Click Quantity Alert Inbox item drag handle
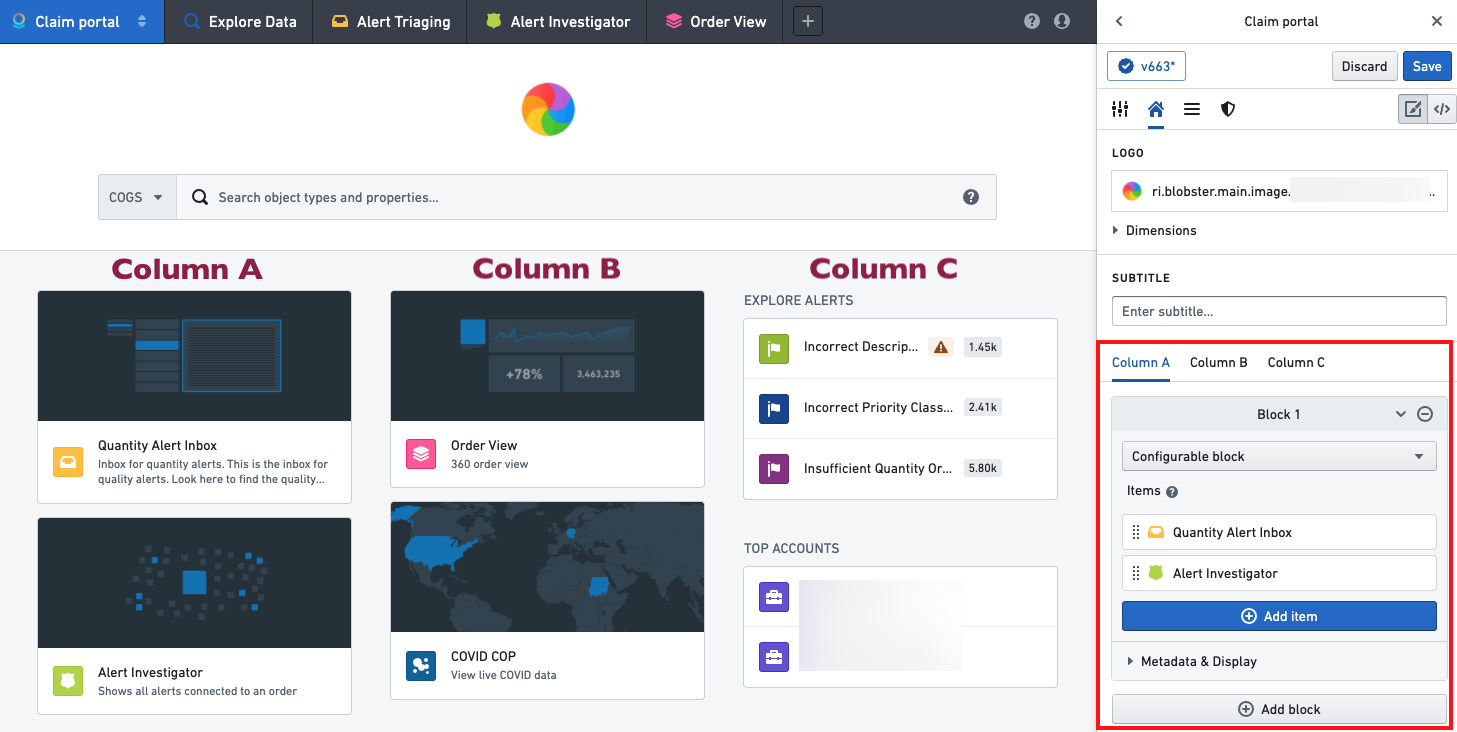Viewport: 1457px width, 732px height. (x=1136, y=532)
